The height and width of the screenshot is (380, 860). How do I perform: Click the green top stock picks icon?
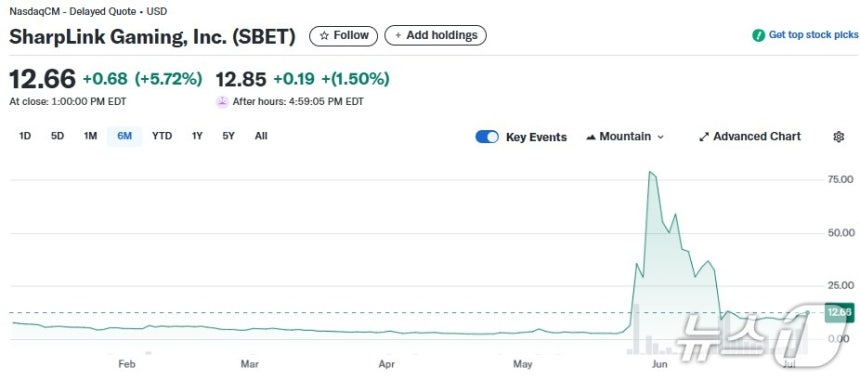[759, 36]
